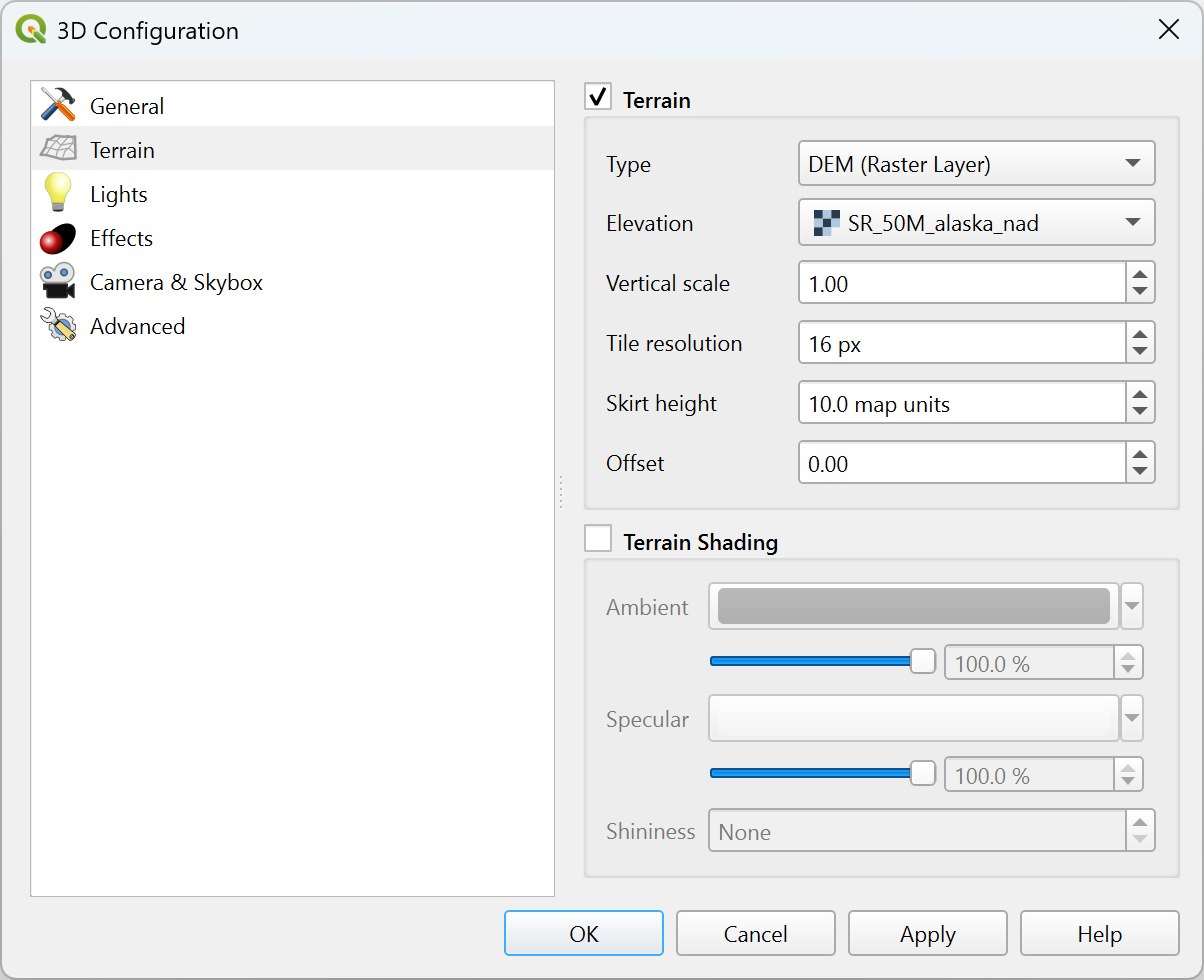
Task: Click the QGIS logo in title bar
Action: point(31,30)
